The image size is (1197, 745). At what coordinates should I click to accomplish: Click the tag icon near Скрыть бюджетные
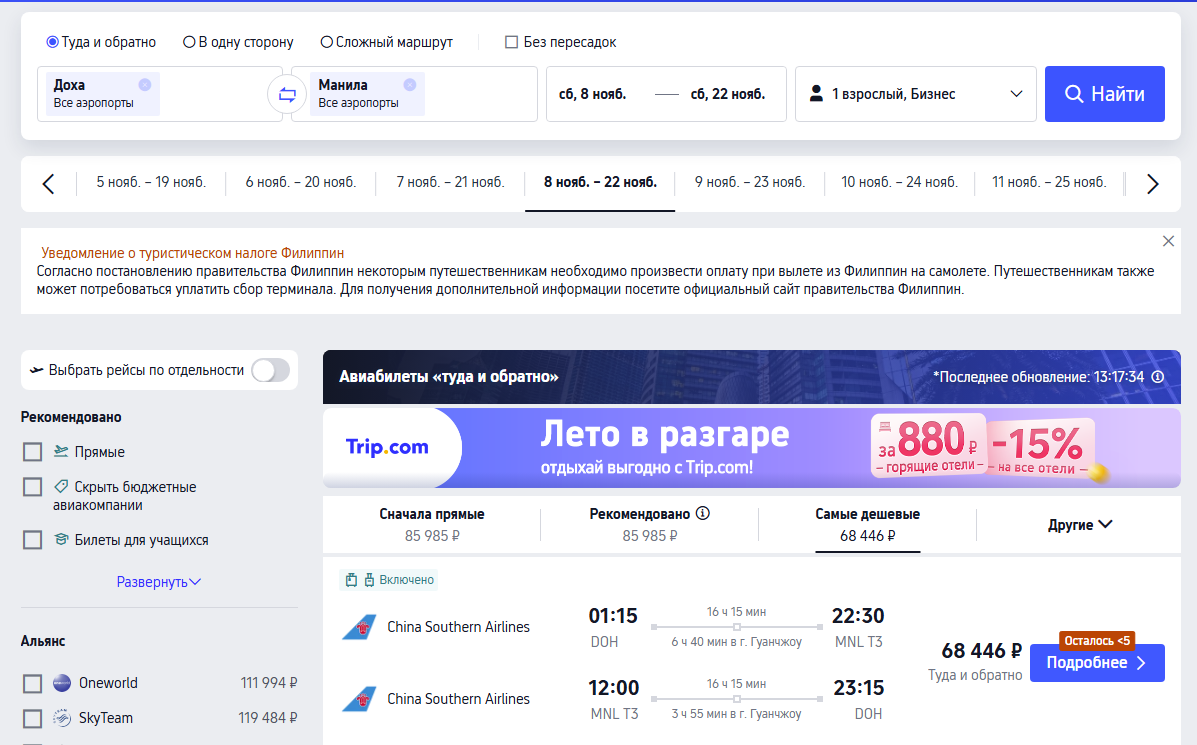[61, 486]
